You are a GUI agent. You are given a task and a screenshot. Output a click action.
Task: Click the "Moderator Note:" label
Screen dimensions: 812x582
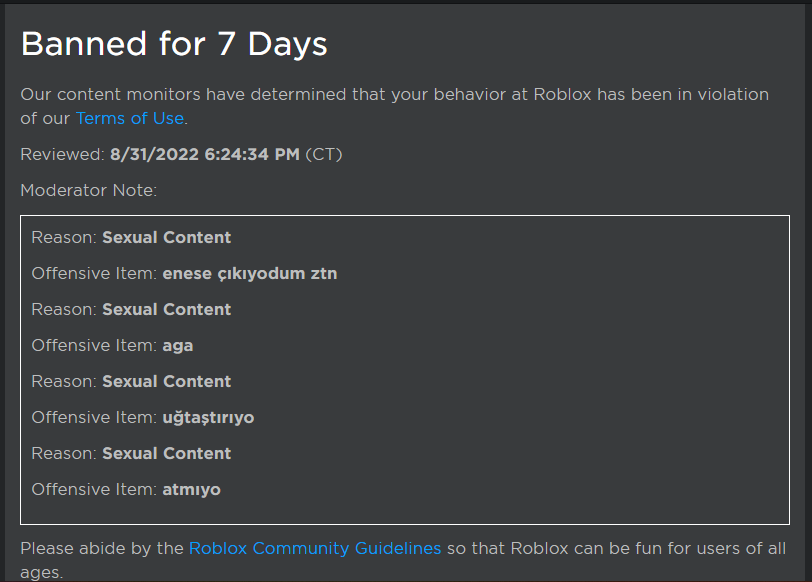pyautogui.click(x=88, y=190)
